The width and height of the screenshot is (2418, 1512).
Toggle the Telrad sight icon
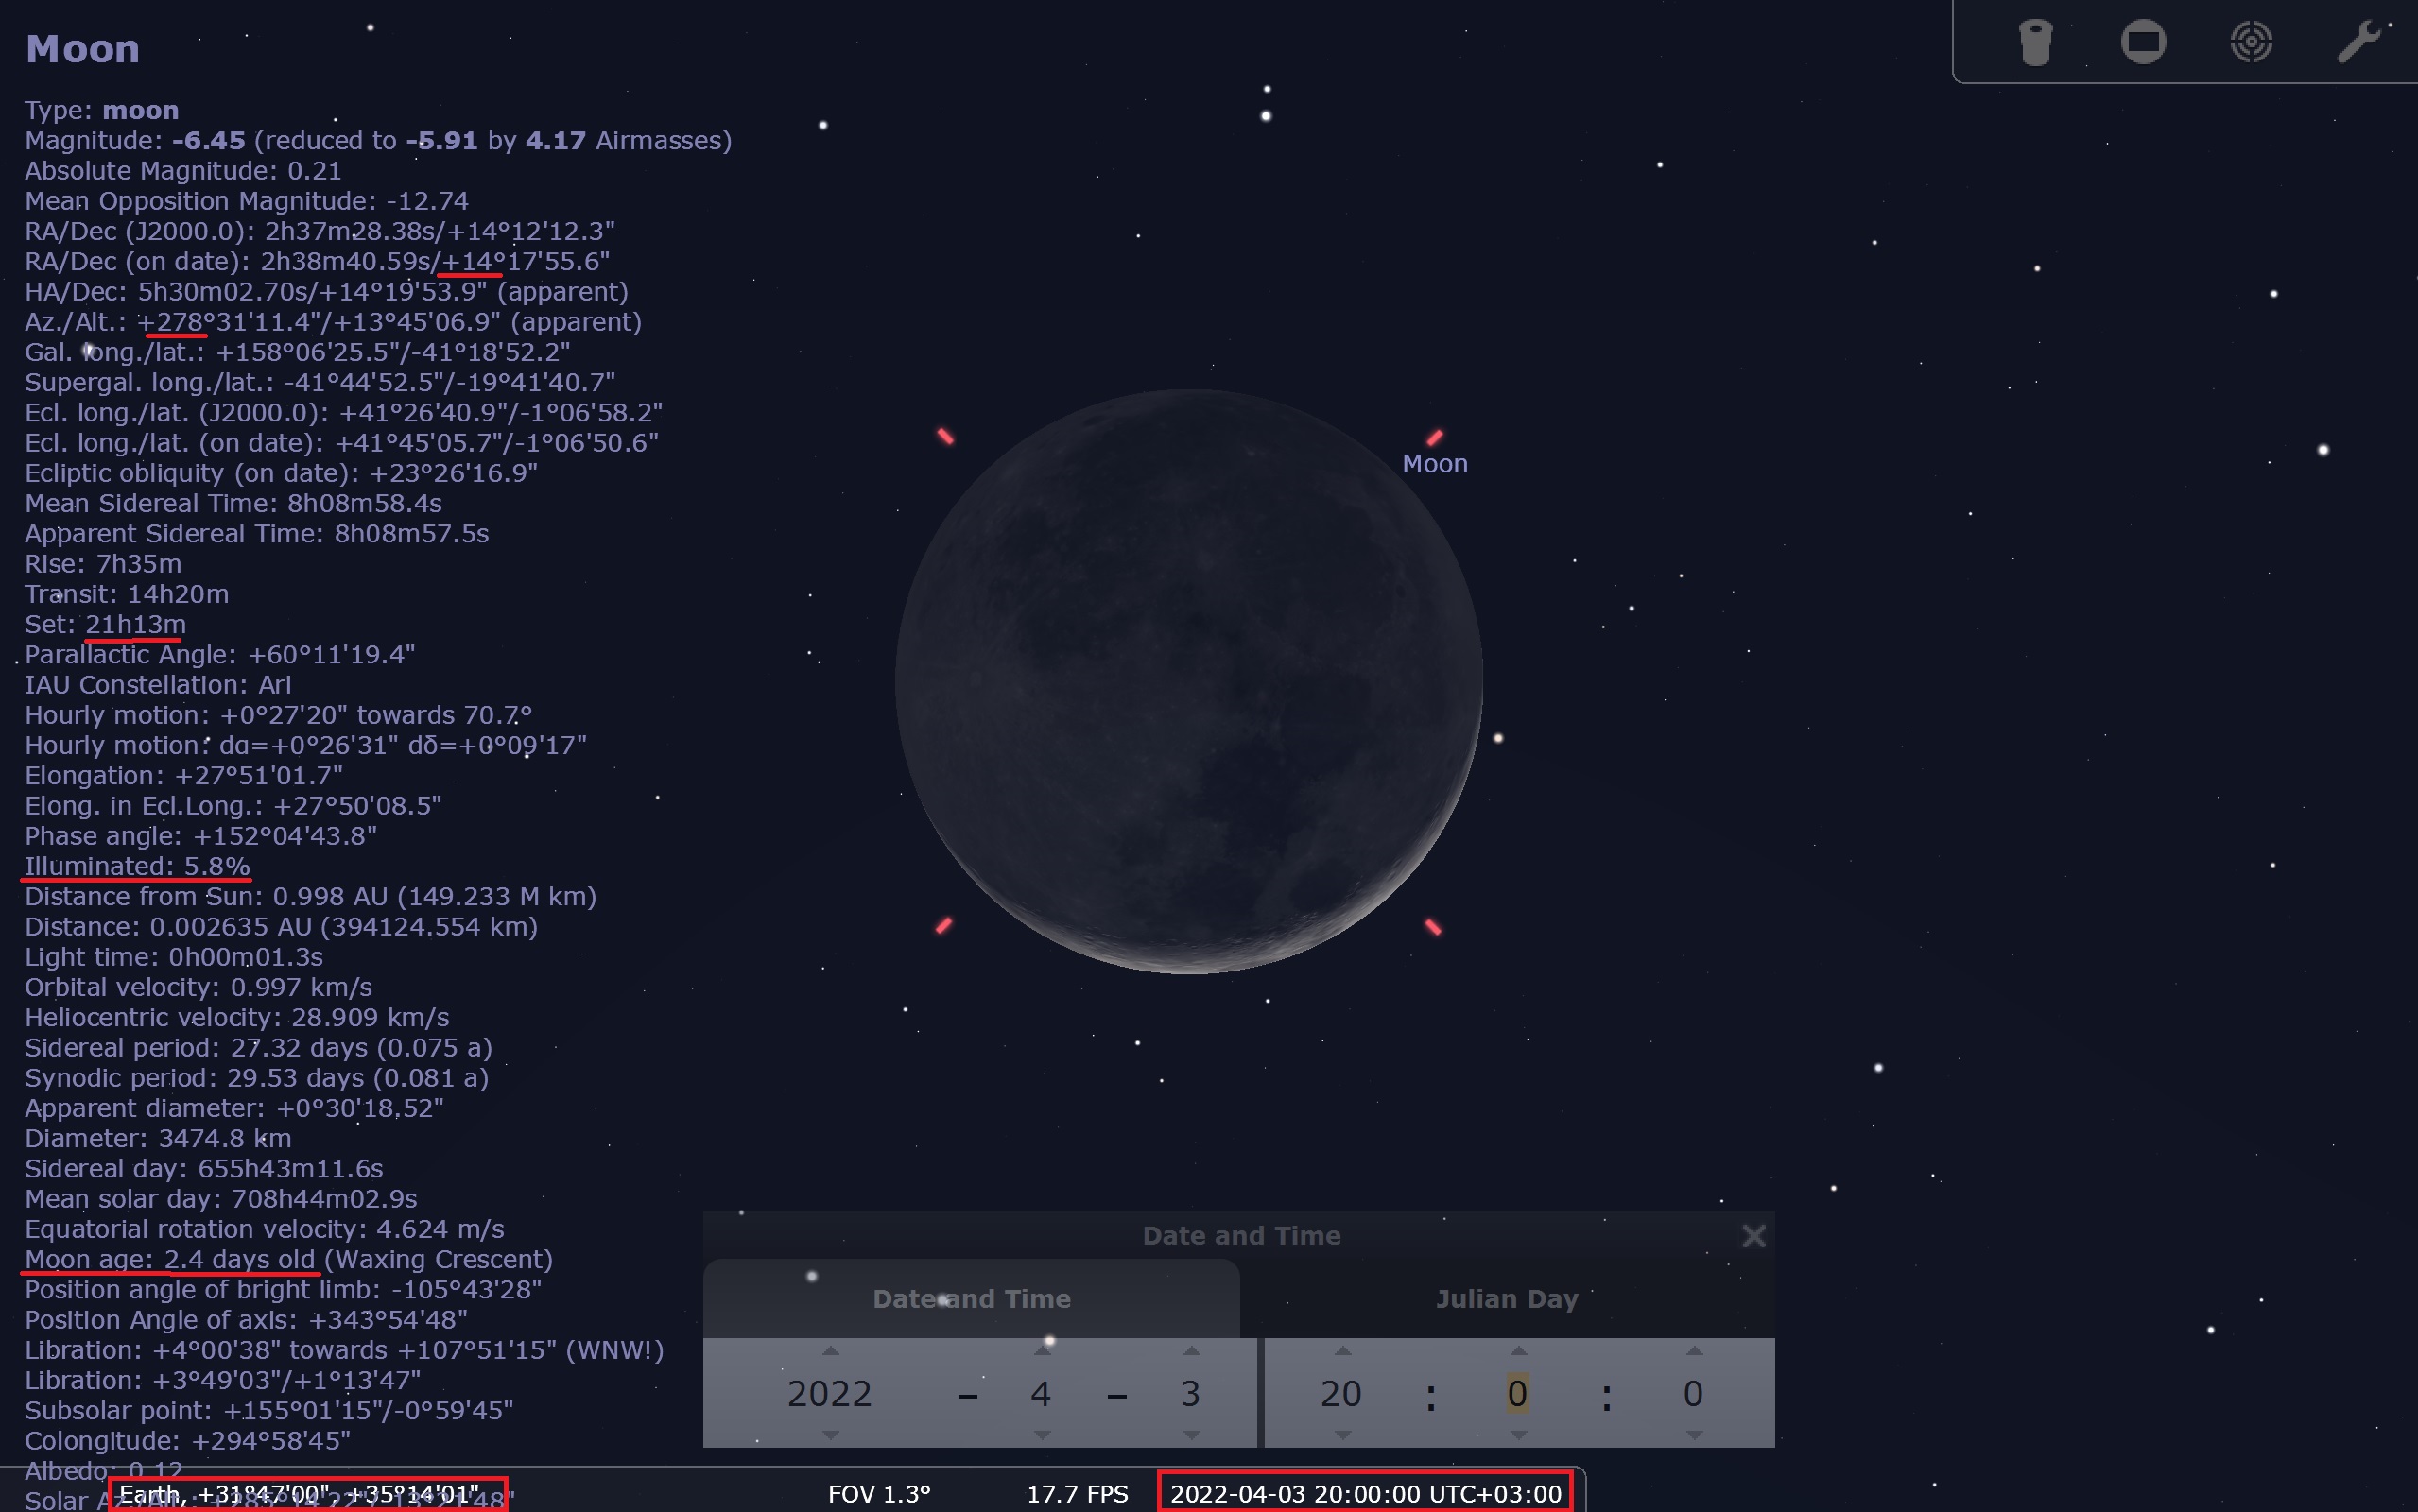coord(2251,42)
